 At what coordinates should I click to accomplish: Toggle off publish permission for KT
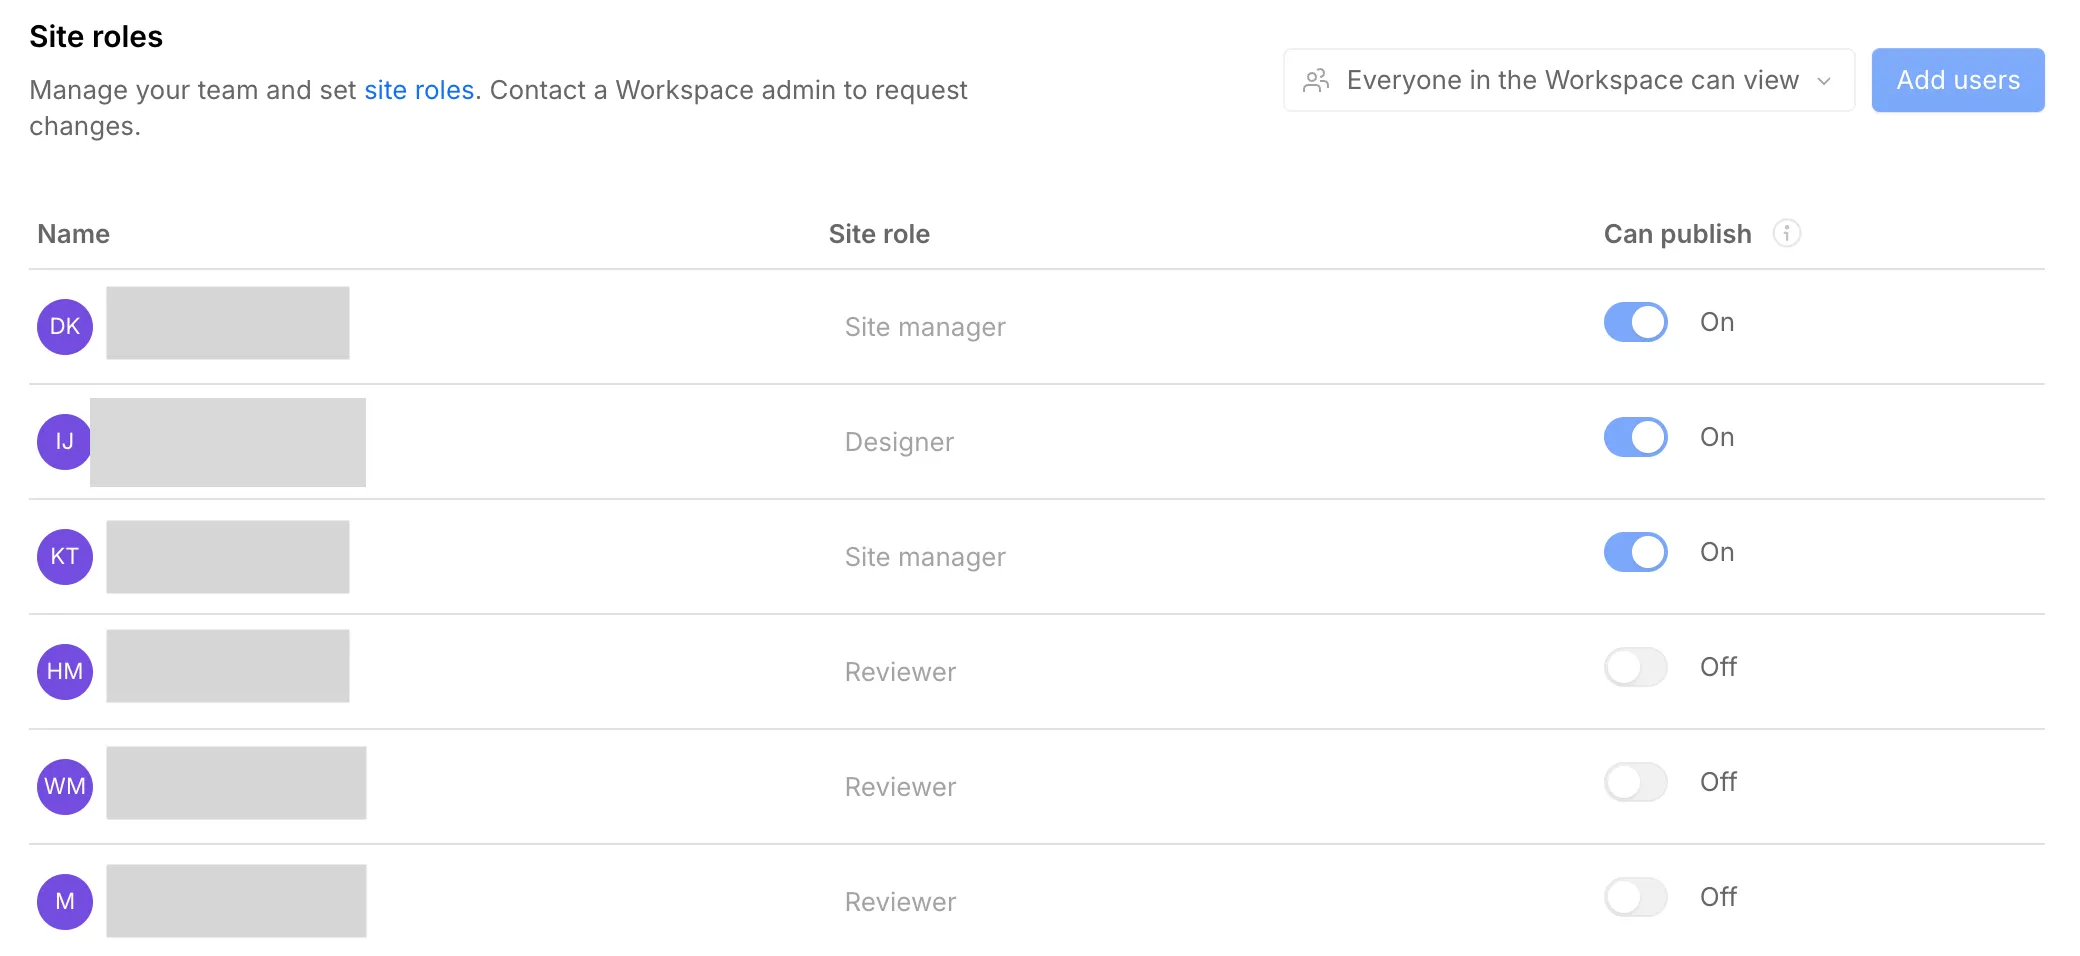coord(1636,552)
